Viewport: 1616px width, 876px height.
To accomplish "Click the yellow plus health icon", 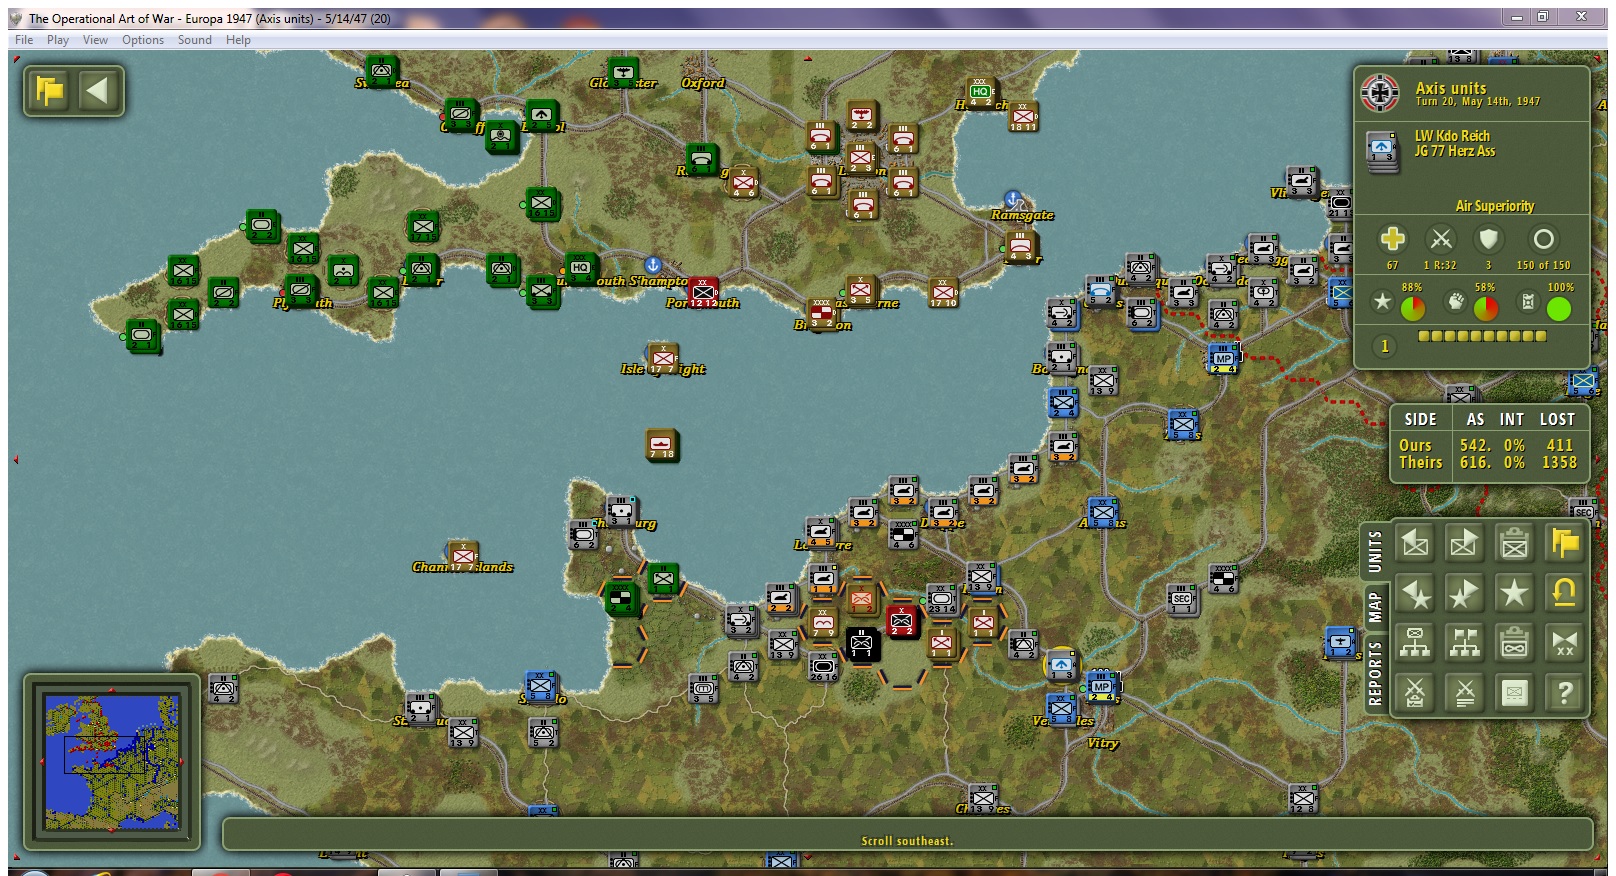I will point(1392,239).
